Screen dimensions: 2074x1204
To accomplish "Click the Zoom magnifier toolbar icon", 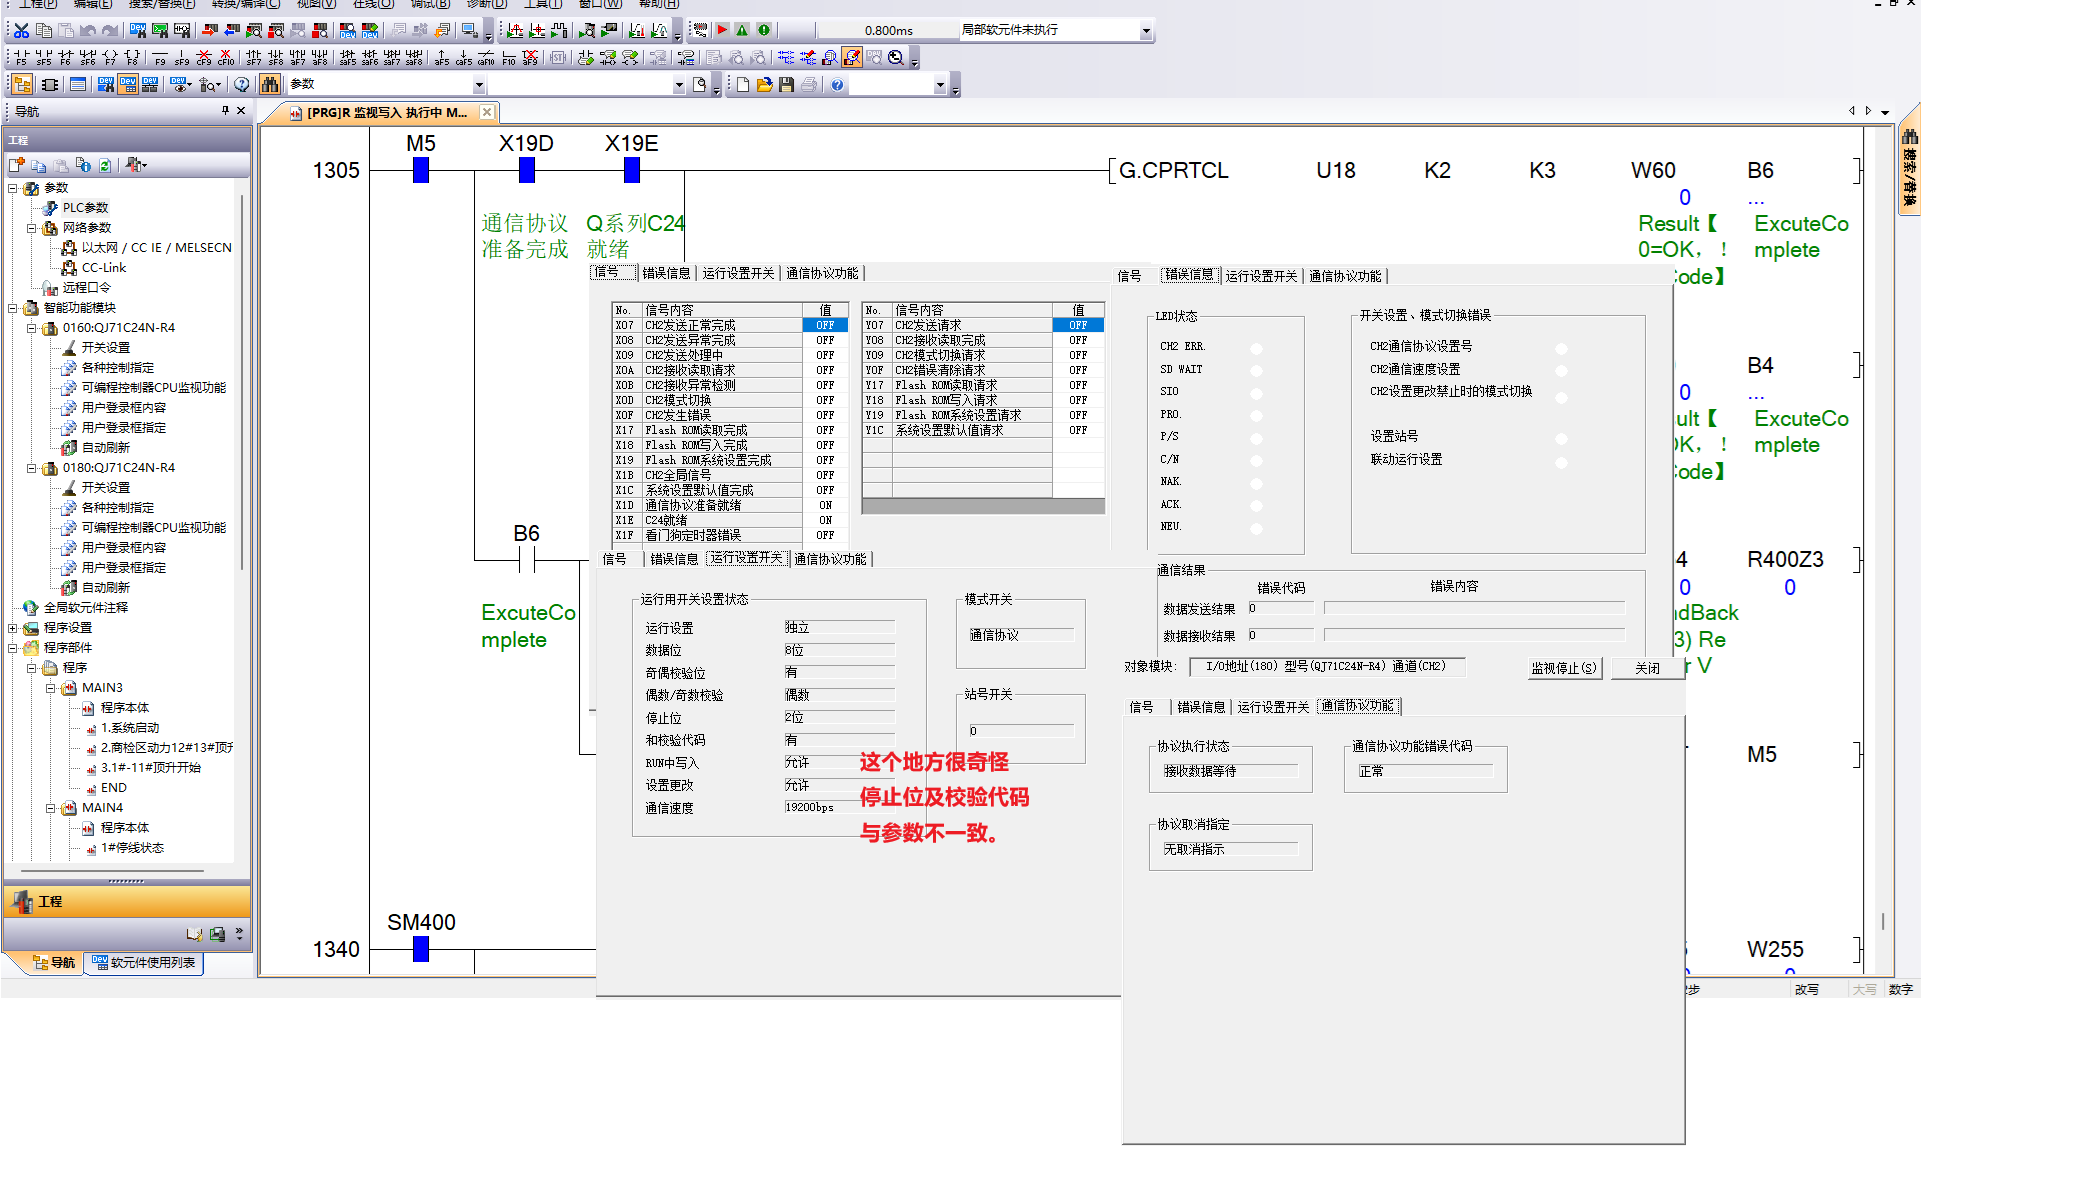I will 896,58.
